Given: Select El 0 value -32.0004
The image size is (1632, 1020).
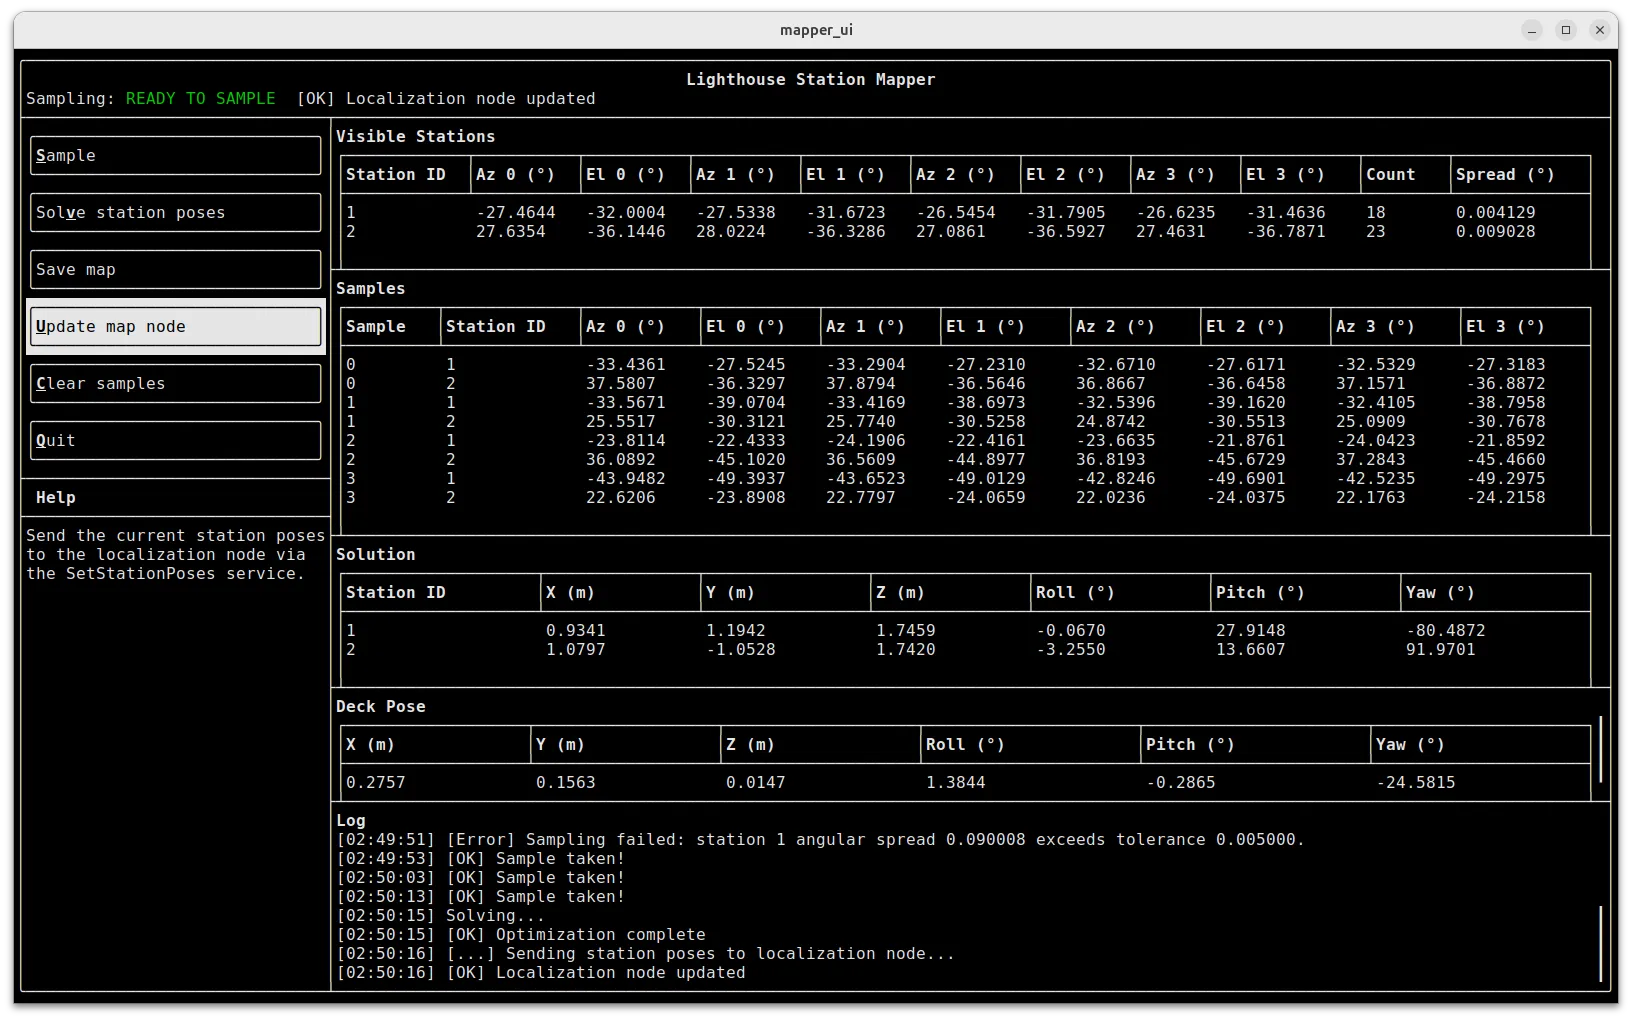Looking at the screenshot, I should [x=626, y=213].
